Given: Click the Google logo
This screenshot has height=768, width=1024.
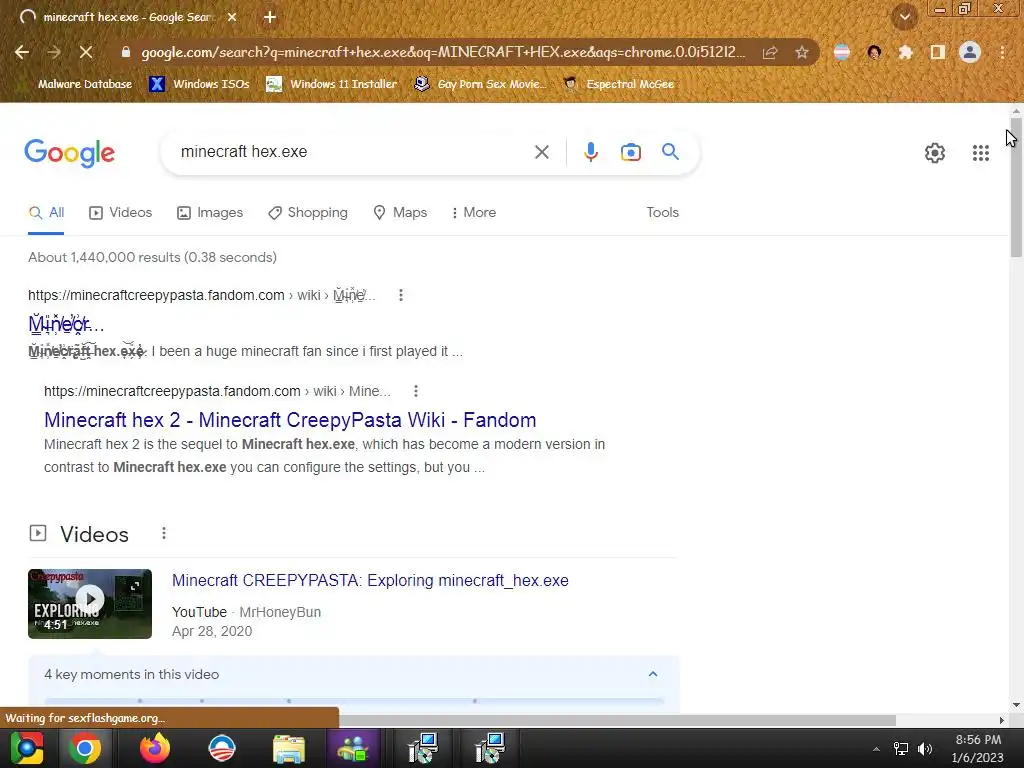Looking at the screenshot, I should (x=70, y=153).
